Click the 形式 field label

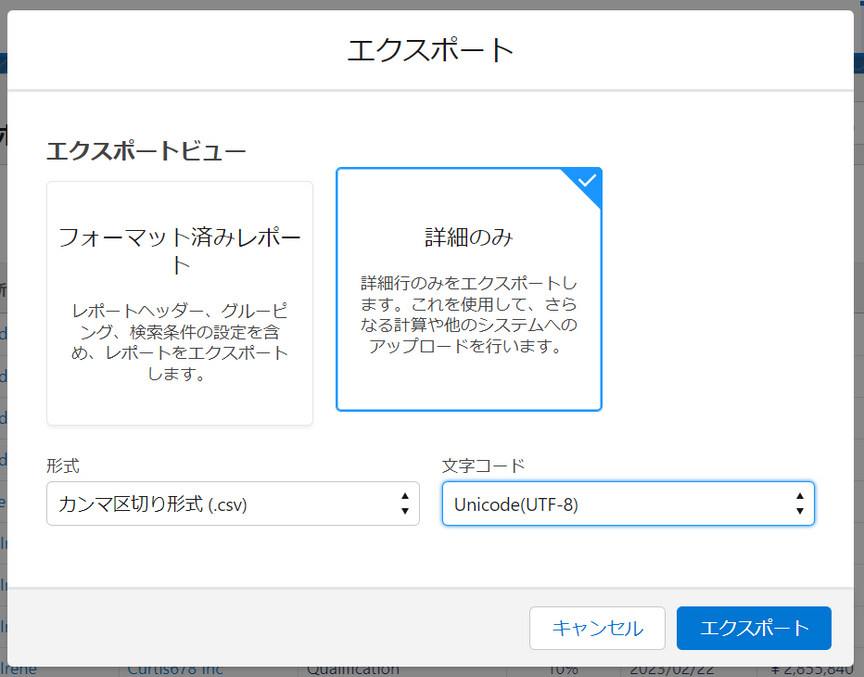[63, 465]
